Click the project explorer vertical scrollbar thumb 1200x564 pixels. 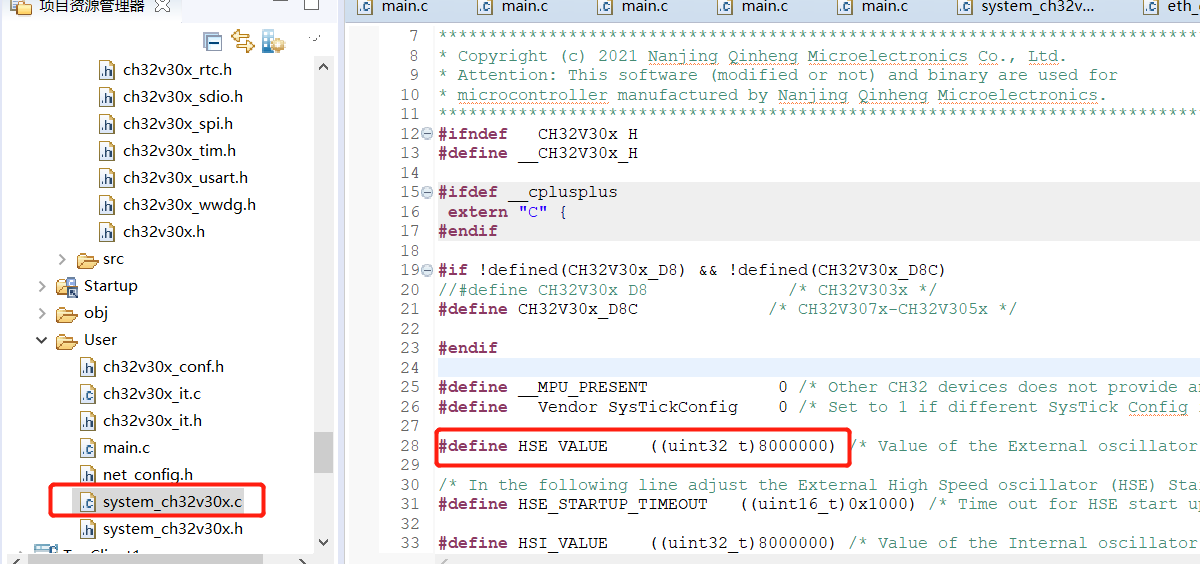[x=323, y=452]
